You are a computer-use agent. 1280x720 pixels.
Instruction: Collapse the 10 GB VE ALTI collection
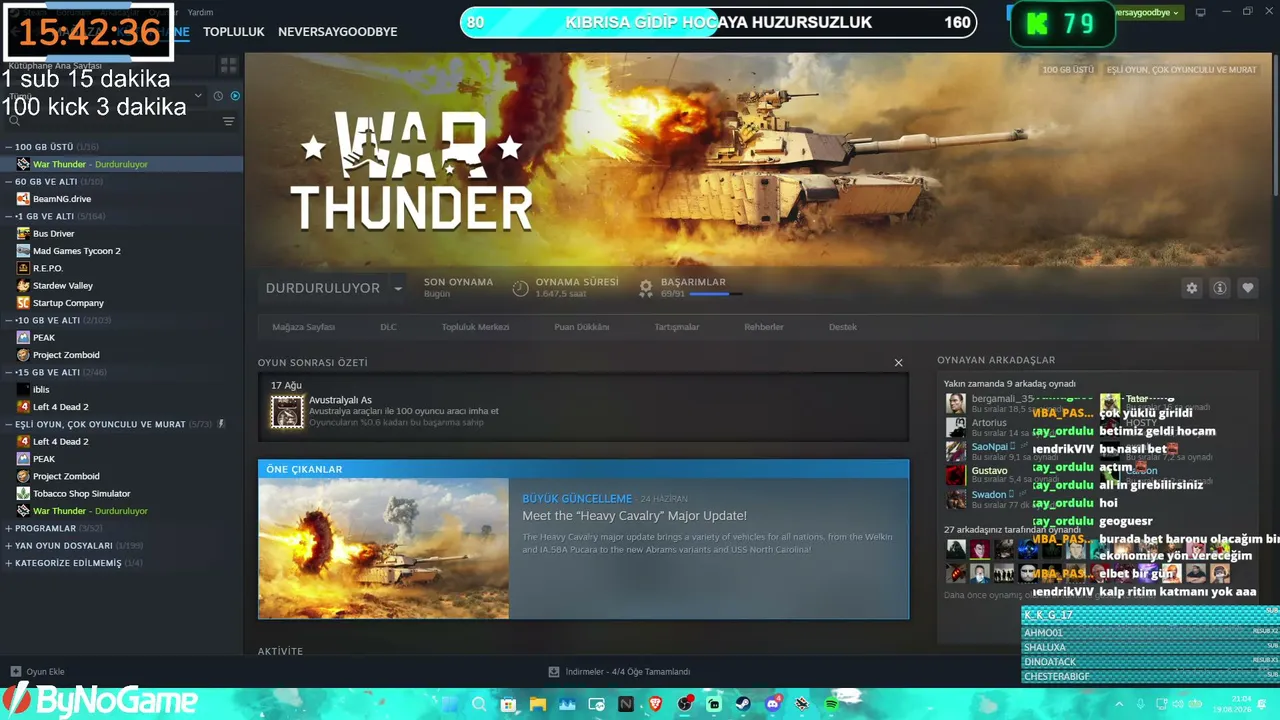(9, 320)
